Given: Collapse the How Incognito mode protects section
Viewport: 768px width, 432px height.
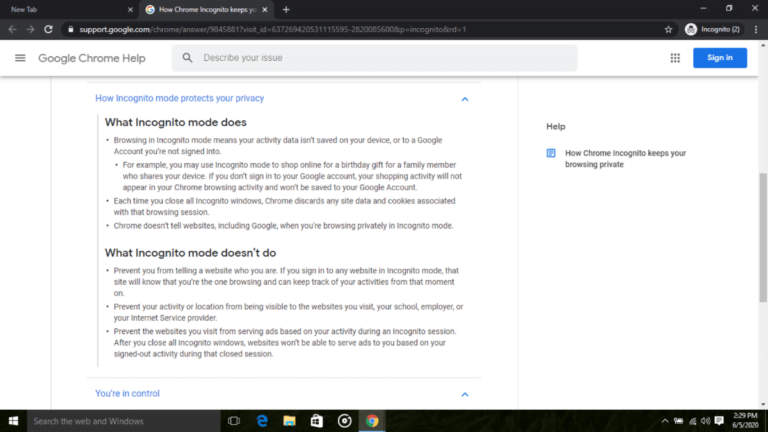Looking at the screenshot, I should 465,99.
